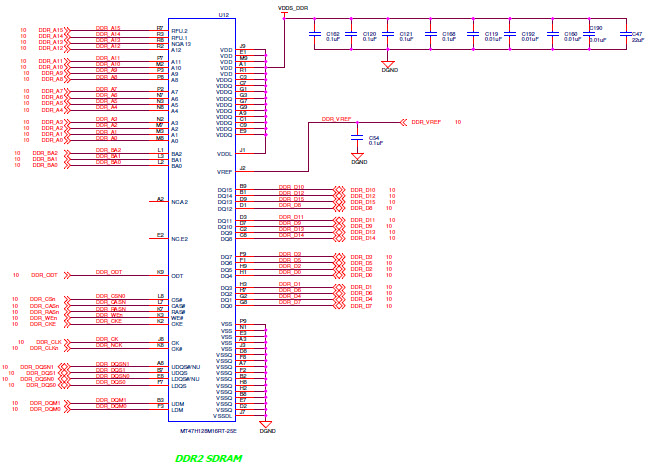Click the NC.A2 no-connect pin
This screenshot has width=650, height=464.
[x=159, y=202]
